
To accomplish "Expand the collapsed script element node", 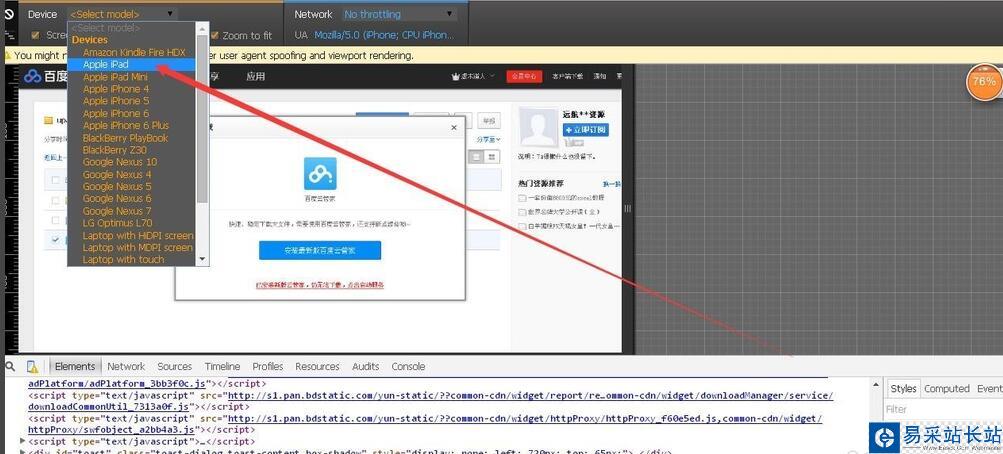I will coord(24,441).
